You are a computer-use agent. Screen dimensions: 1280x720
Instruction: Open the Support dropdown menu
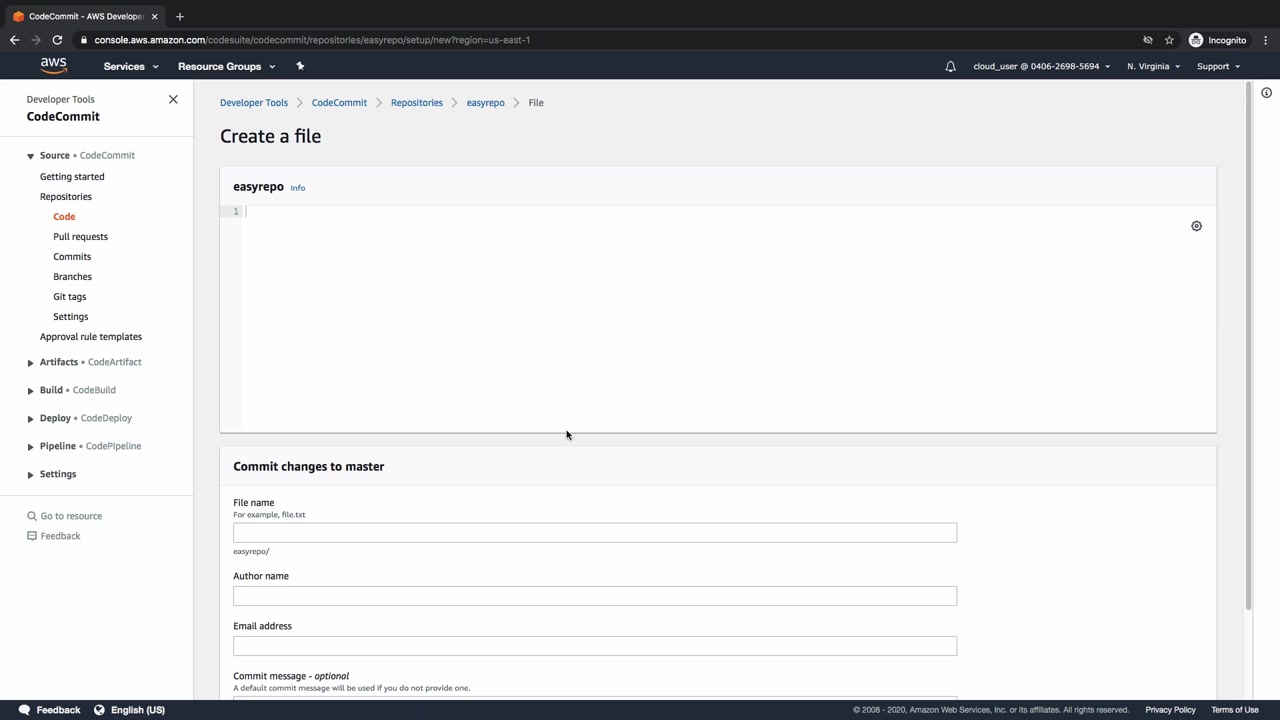1218,66
